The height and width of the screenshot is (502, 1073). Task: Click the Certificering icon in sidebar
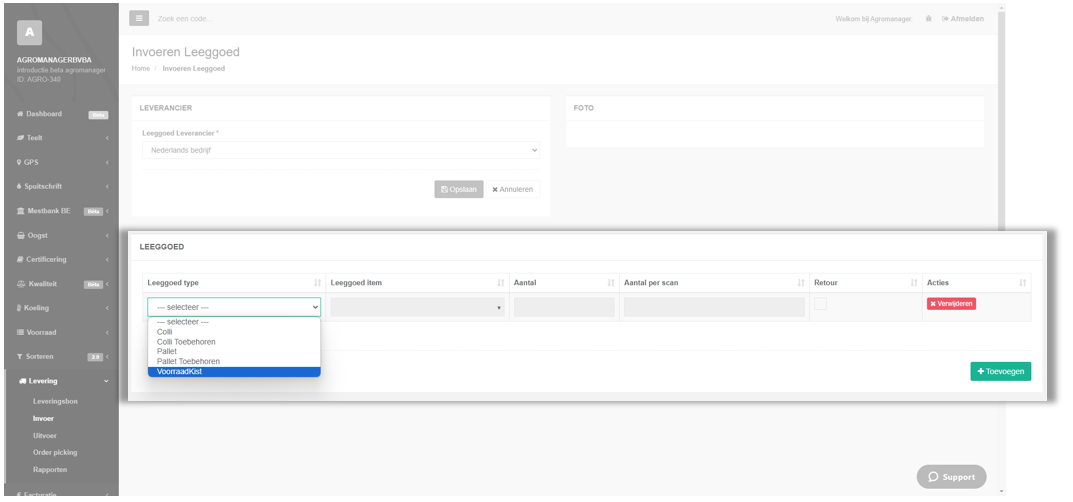coord(21,260)
